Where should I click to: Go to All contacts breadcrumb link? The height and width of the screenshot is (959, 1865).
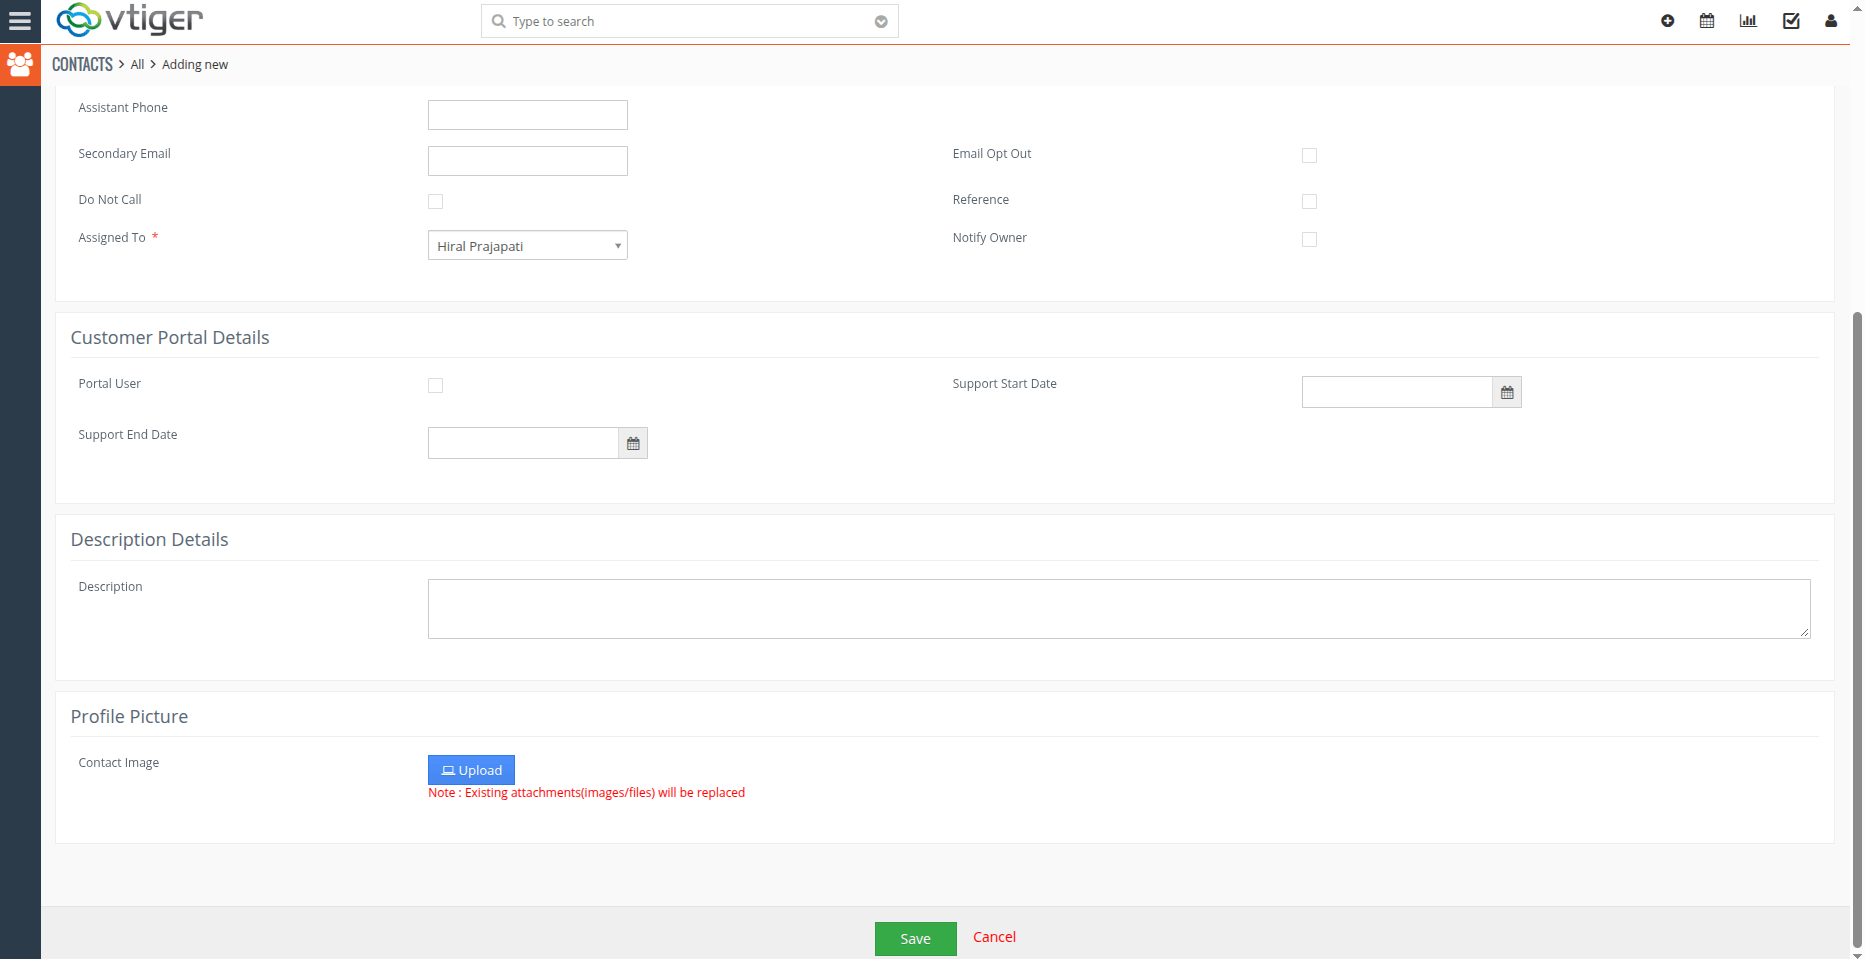point(137,64)
